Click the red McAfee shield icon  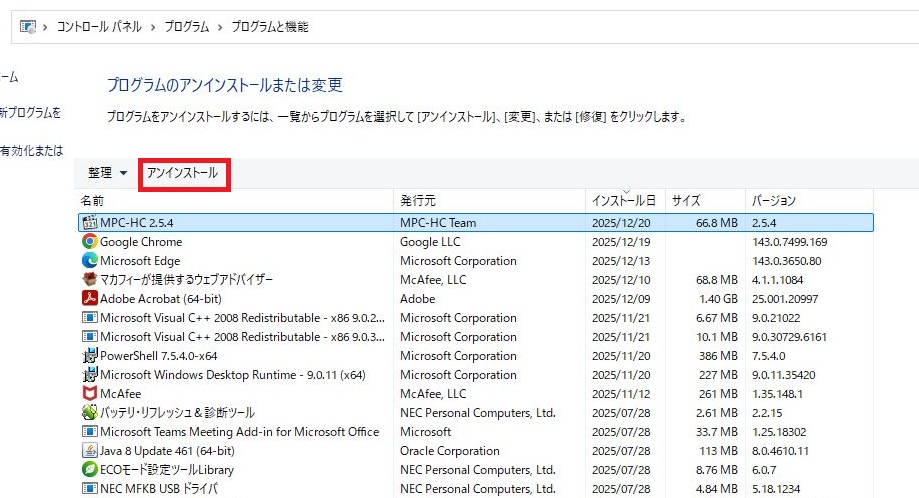[89, 393]
